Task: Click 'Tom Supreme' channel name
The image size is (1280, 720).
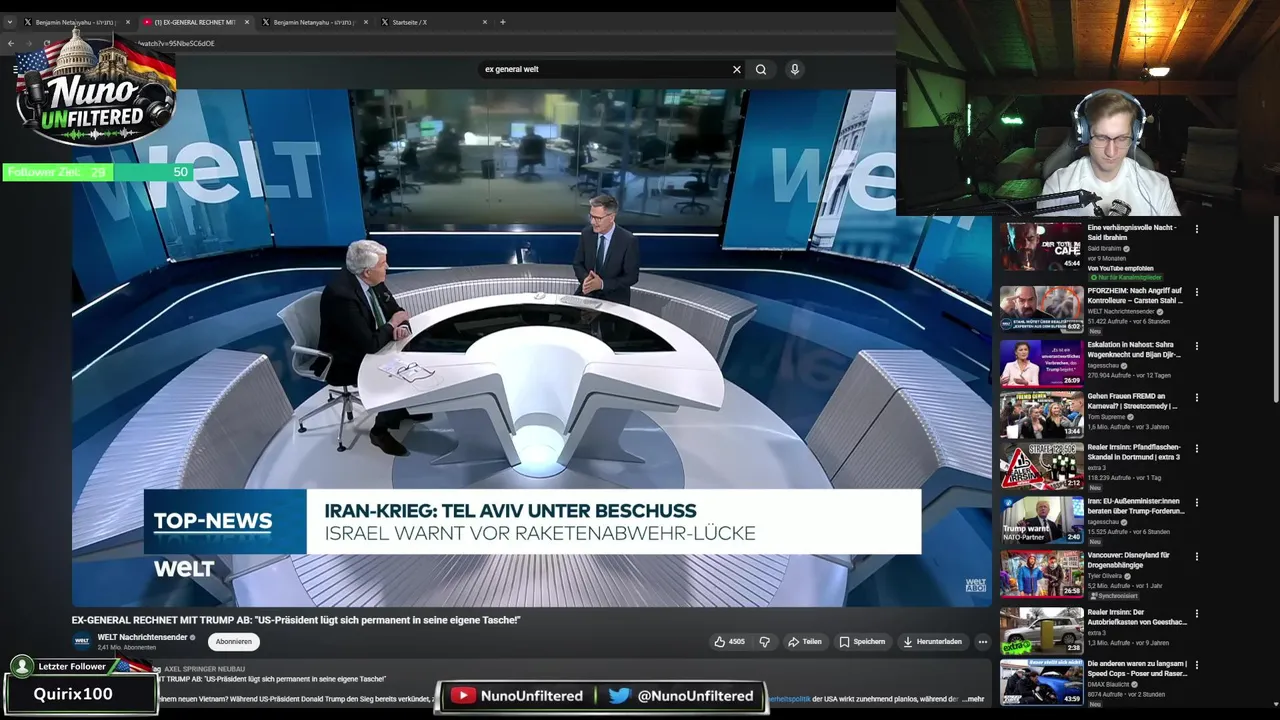Action: click(x=1104, y=417)
